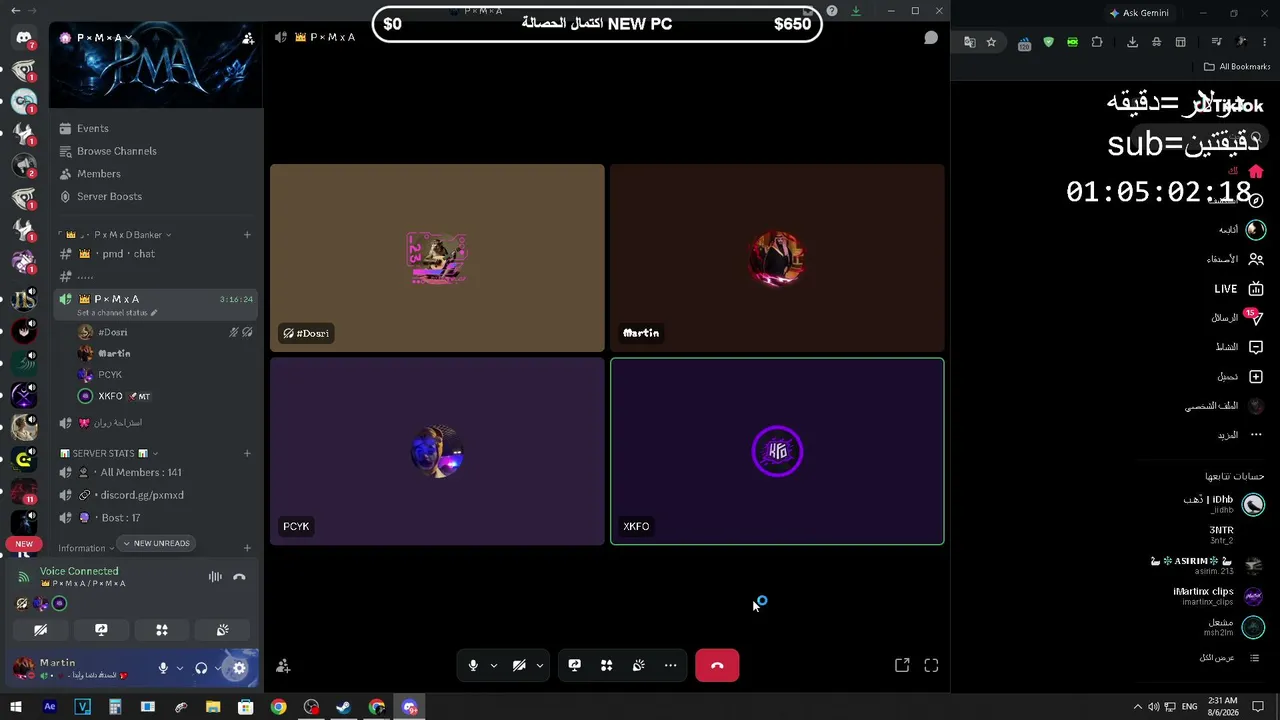Viewport: 1280px width, 720px height.
Task: Select XKFO in voice channel list
Action: (x=110, y=396)
